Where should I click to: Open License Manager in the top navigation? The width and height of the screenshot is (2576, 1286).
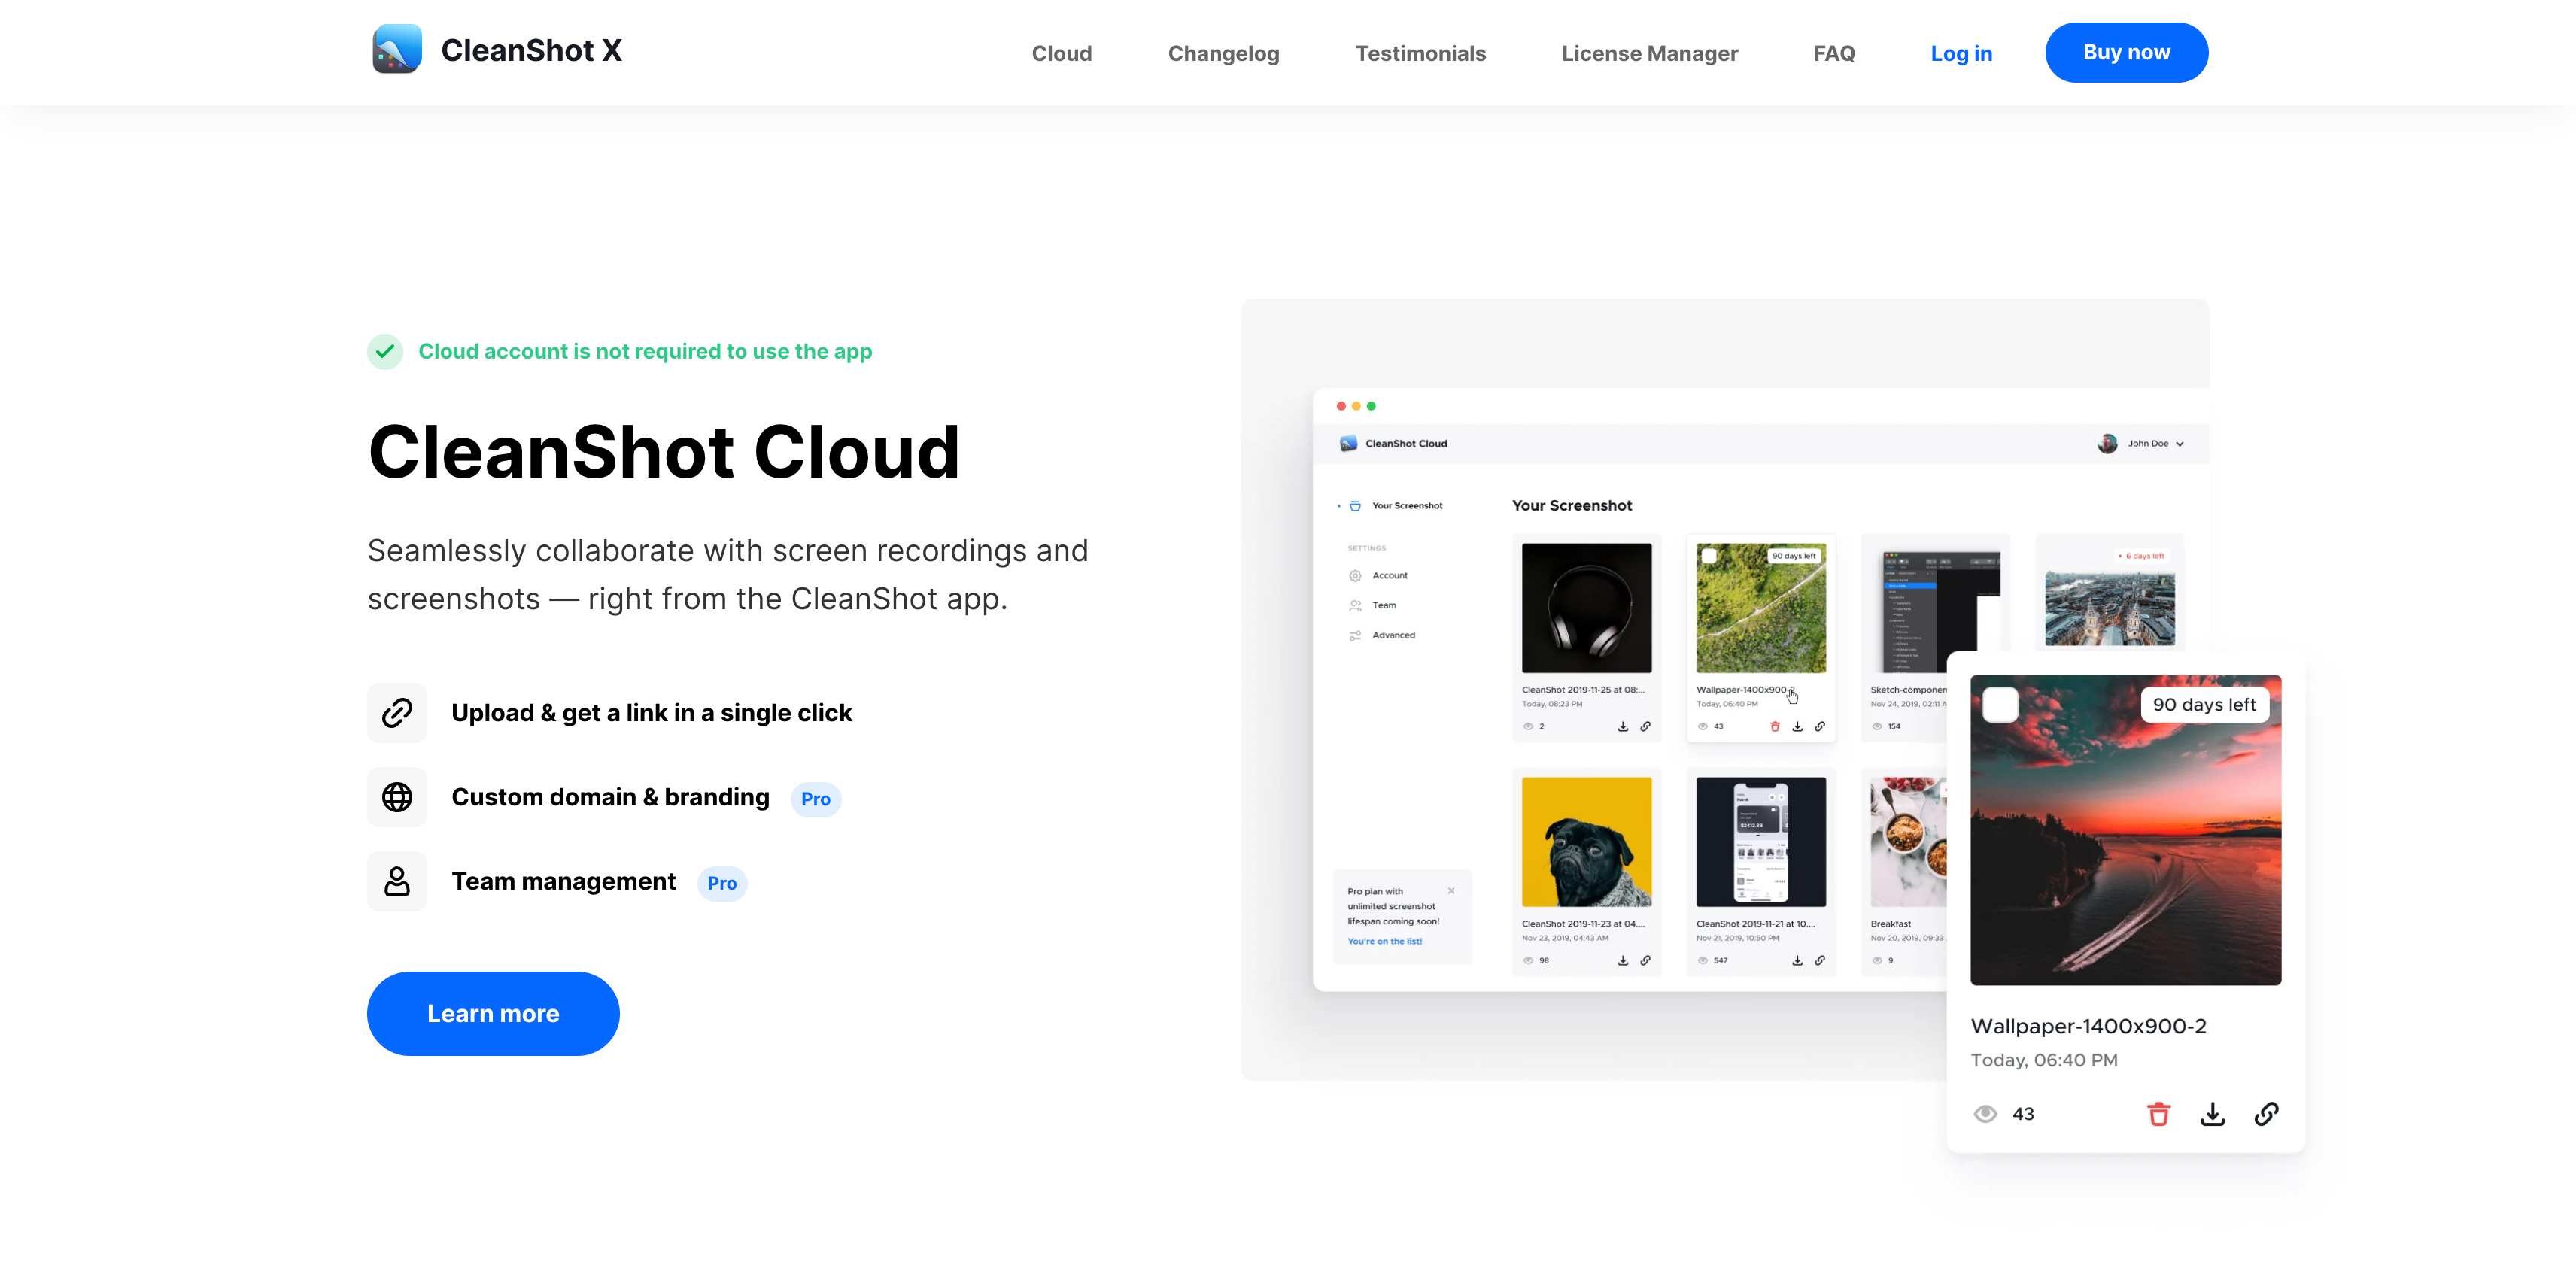tap(1650, 53)
